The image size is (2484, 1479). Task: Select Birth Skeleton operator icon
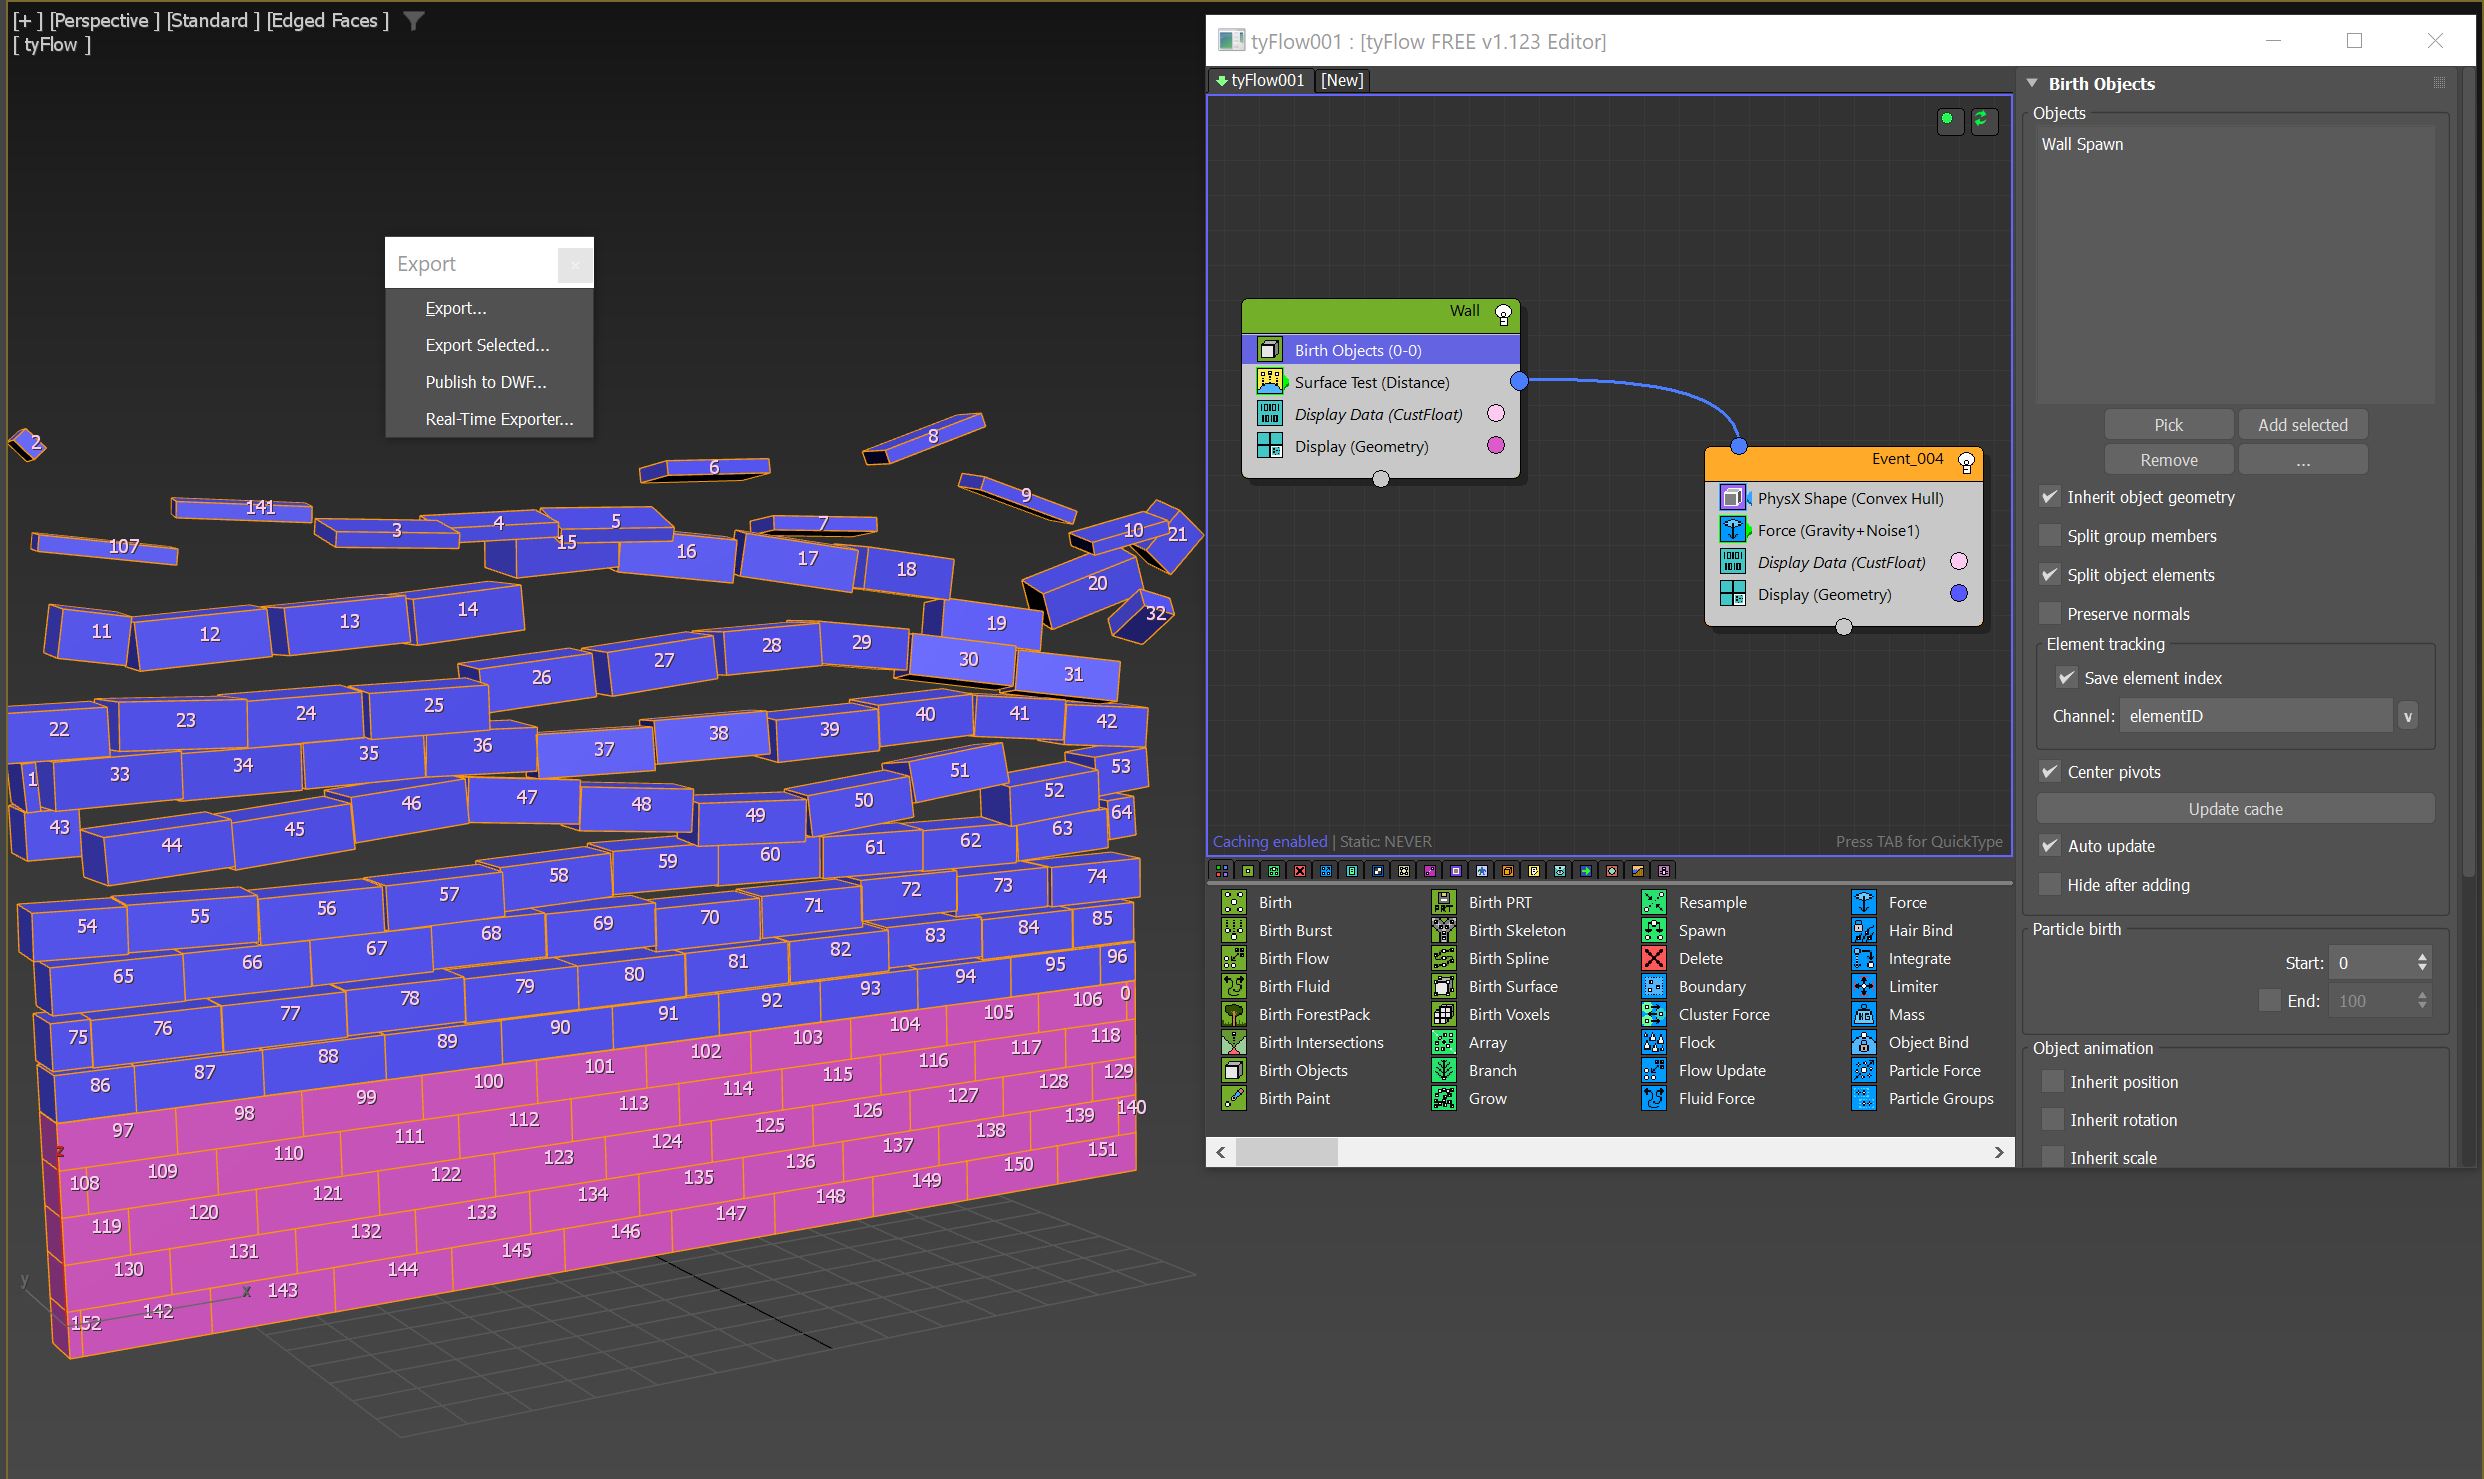click(1444, 930)
